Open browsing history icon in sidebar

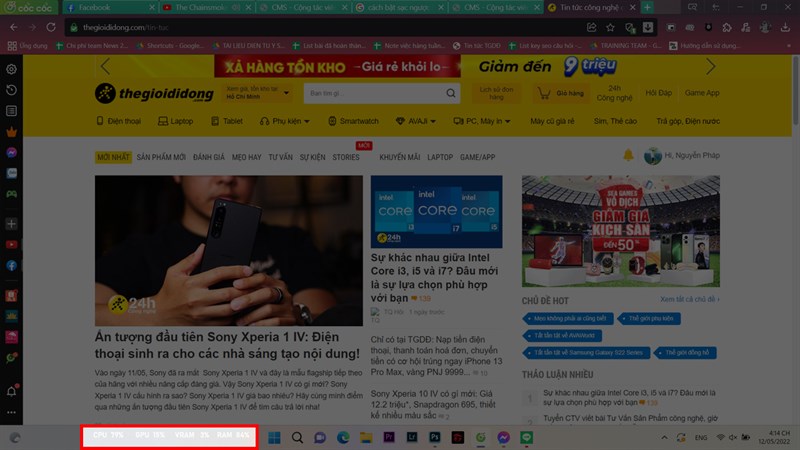coord(11,90)
